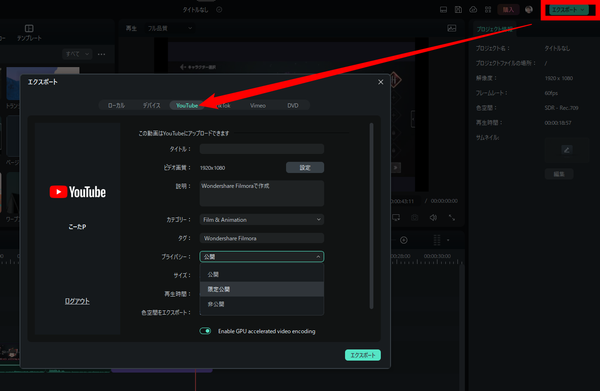Click the save project icon in top bar
Viewport: 600px width, 391px height.
coord(458,10)
